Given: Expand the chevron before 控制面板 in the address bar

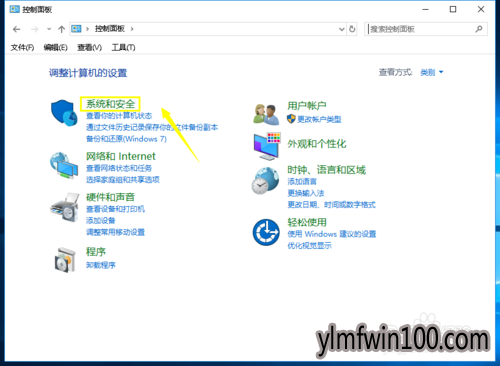Looking at the screenshot, I should (87, 29).
